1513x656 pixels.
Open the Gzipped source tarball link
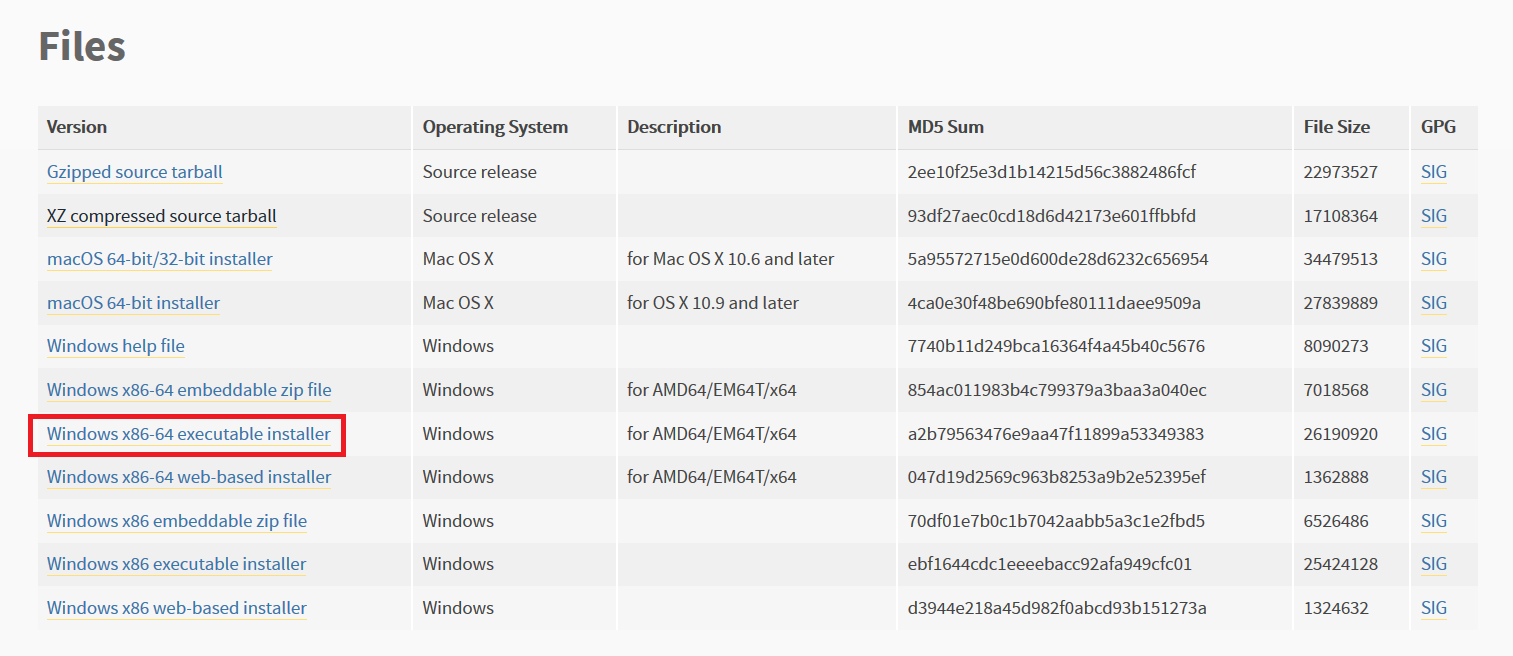pyautogui.click(x=135, y=172)
